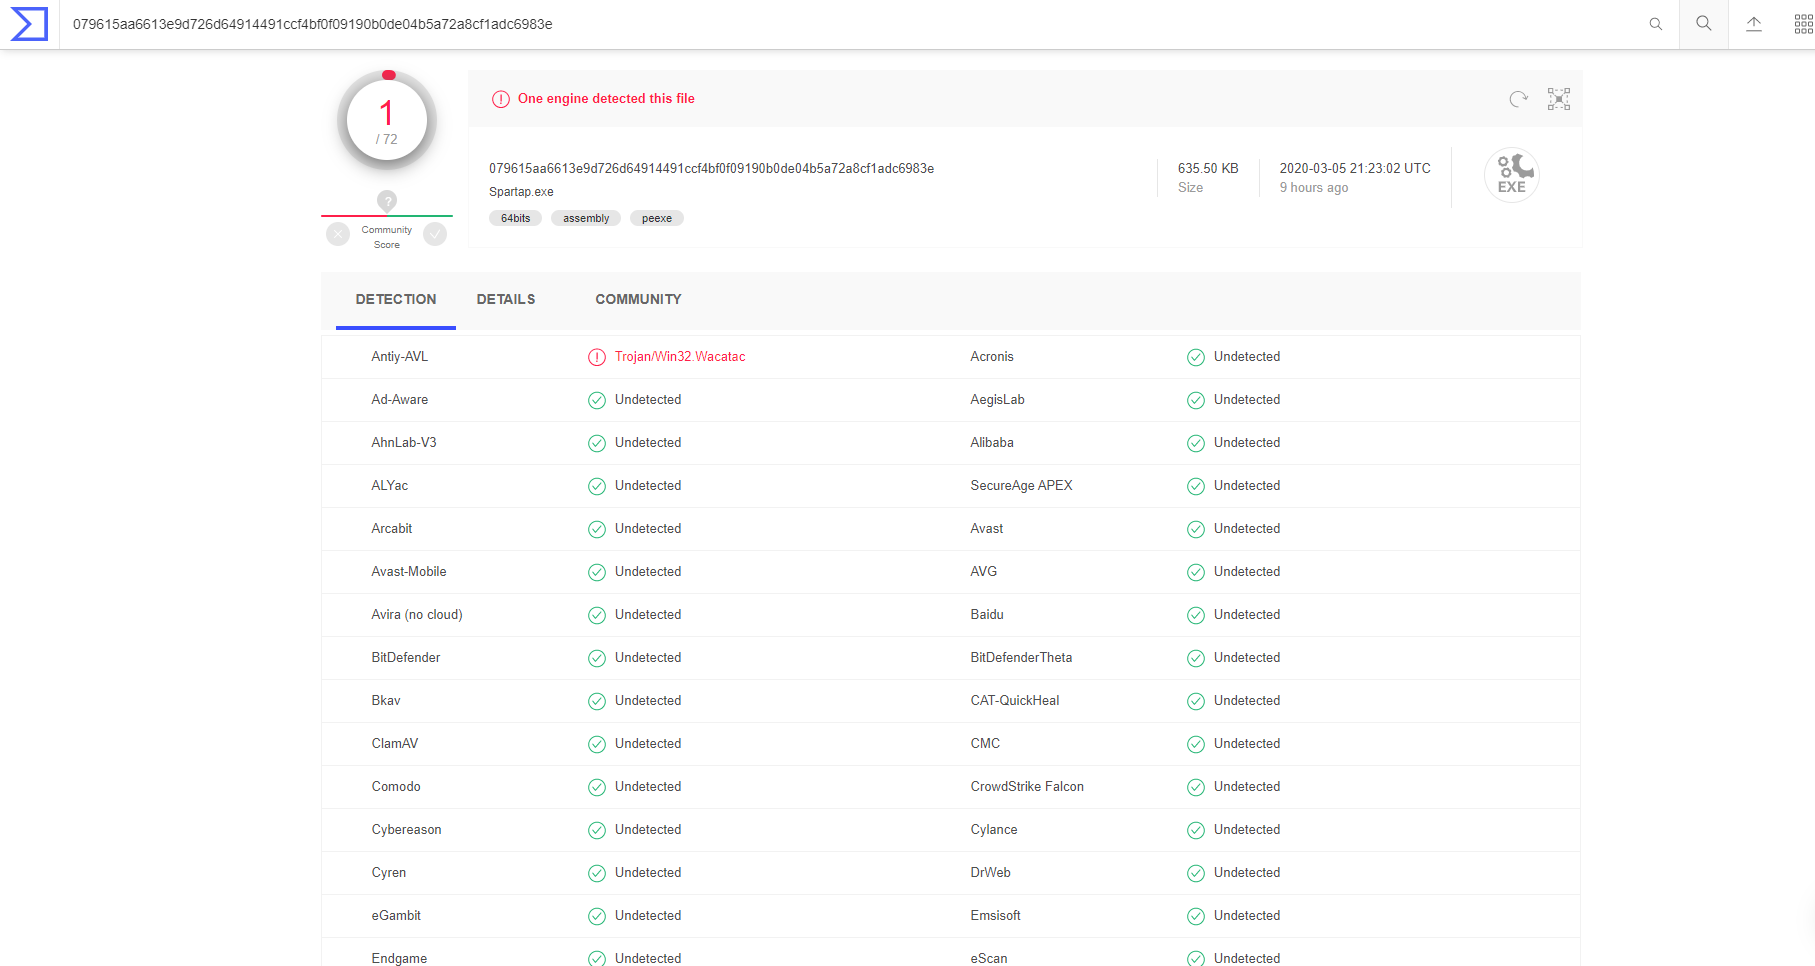This screenshot has height=966, width=1815.
Task: Click the green check icon for Avast
Action: point(1196,529)
